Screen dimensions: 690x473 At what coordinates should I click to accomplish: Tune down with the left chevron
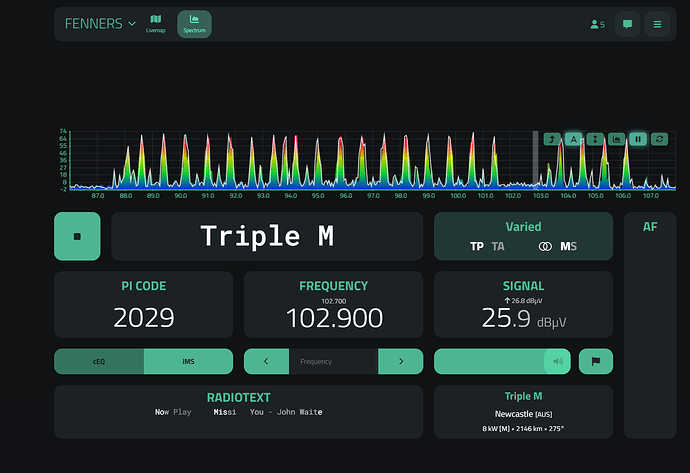[x=266, y=361]
